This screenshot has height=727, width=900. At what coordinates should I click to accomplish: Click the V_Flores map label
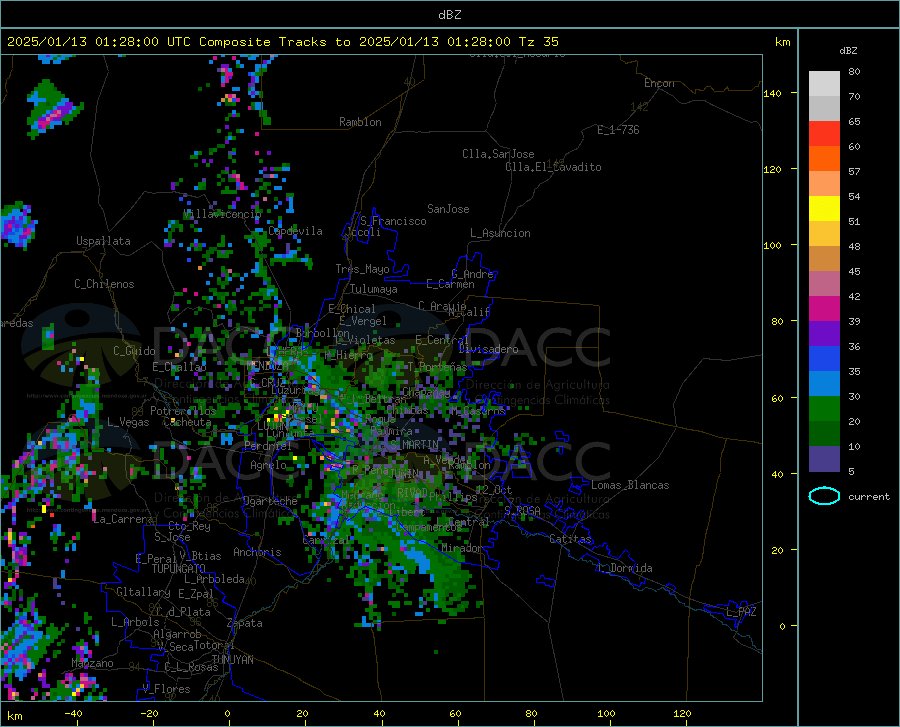(x=166, y=689)
